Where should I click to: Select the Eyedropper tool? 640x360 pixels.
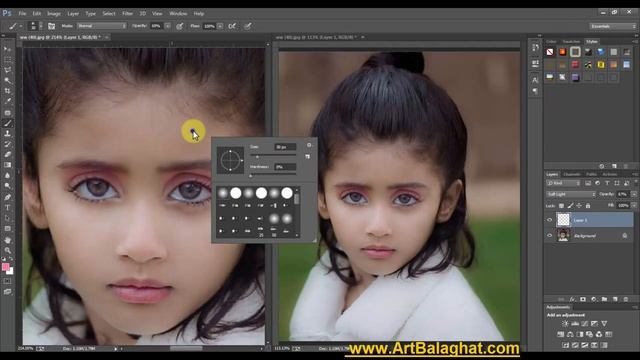pyautogui.click(x=7, y=101)
